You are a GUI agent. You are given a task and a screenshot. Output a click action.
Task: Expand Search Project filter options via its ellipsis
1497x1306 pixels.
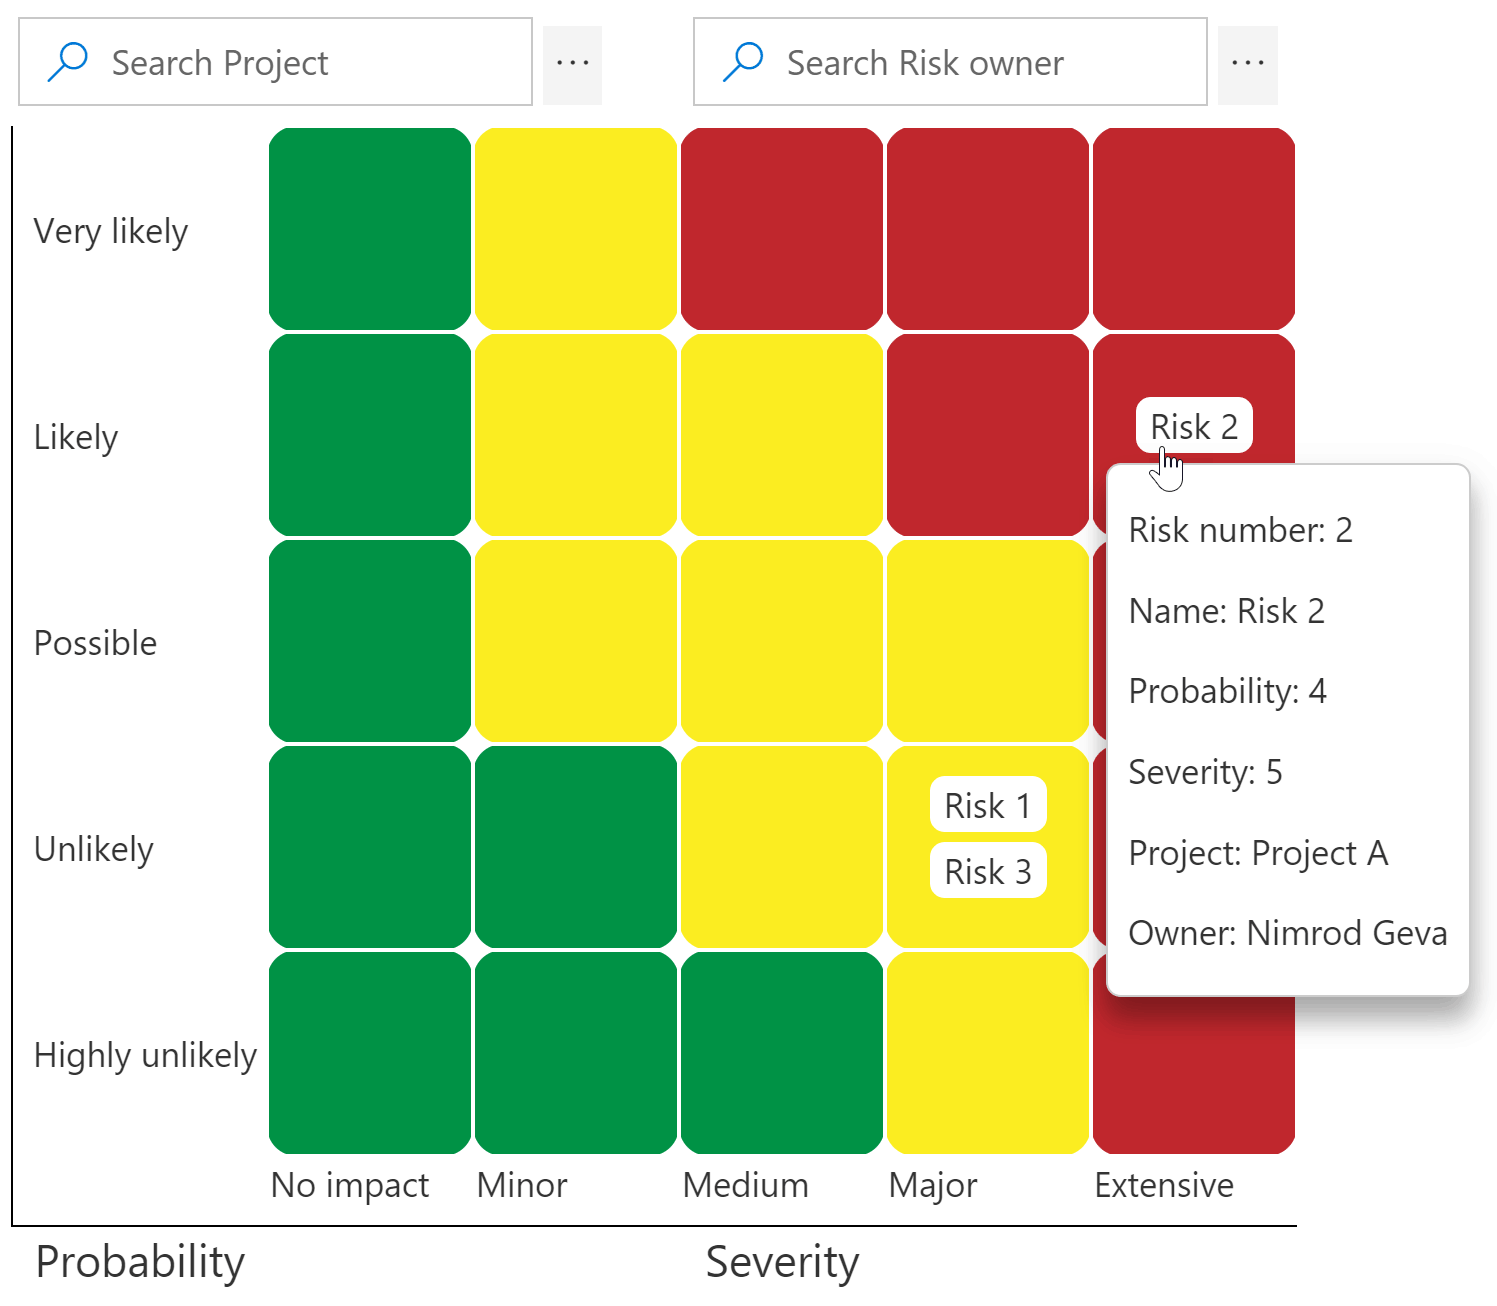click(x=571, y=61)
